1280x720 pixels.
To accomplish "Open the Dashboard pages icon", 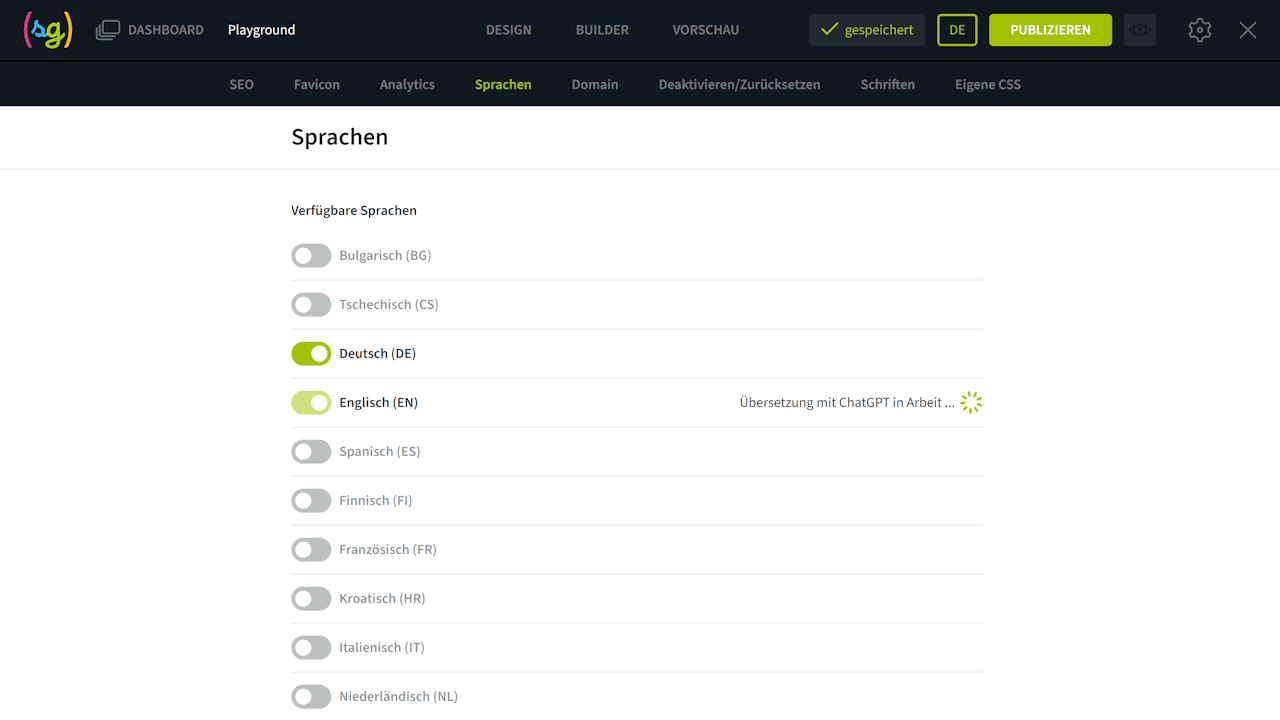I will [108, 30].
